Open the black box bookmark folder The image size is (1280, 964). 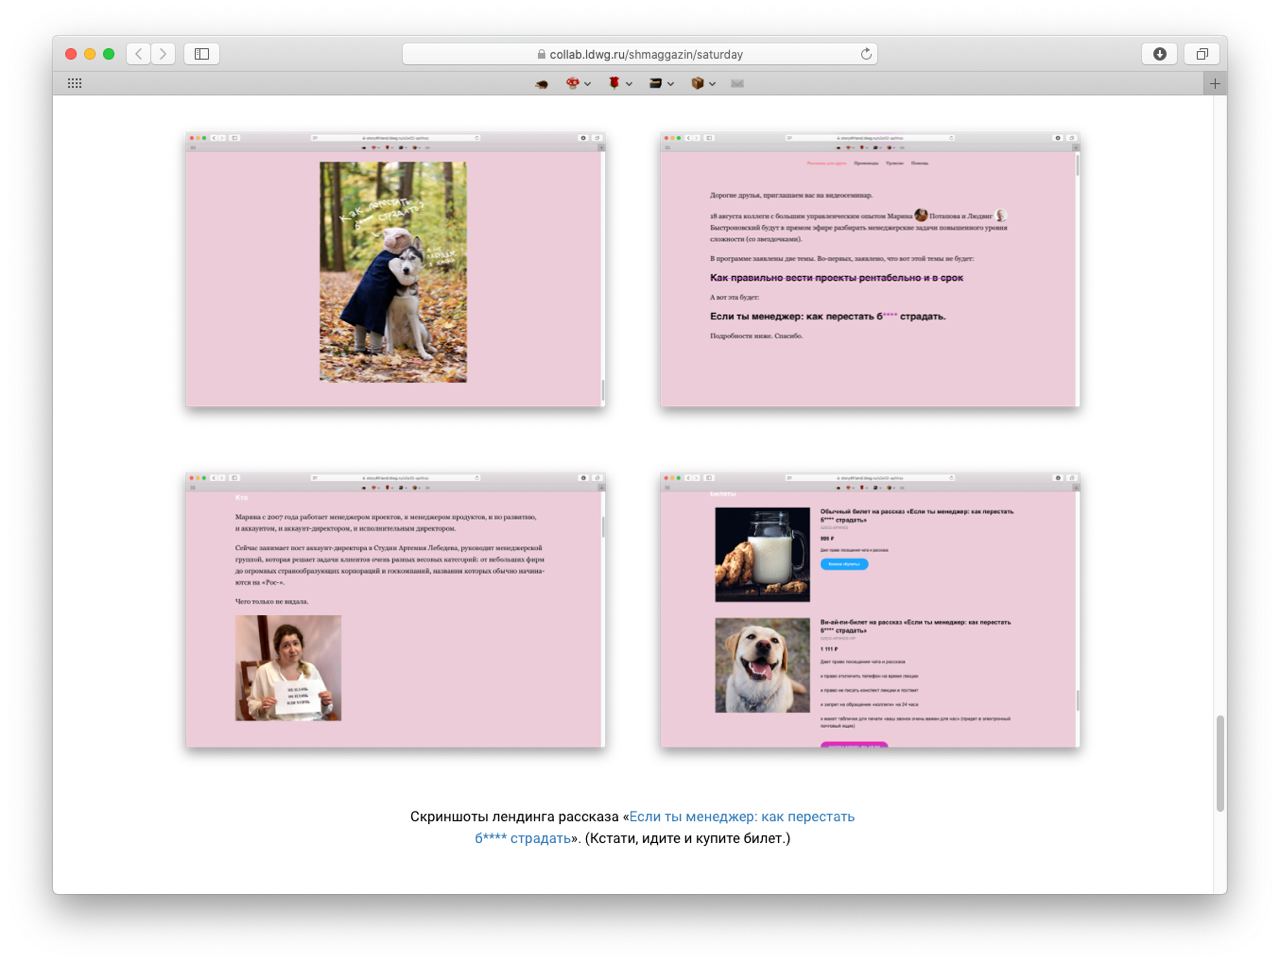(661, 84)
